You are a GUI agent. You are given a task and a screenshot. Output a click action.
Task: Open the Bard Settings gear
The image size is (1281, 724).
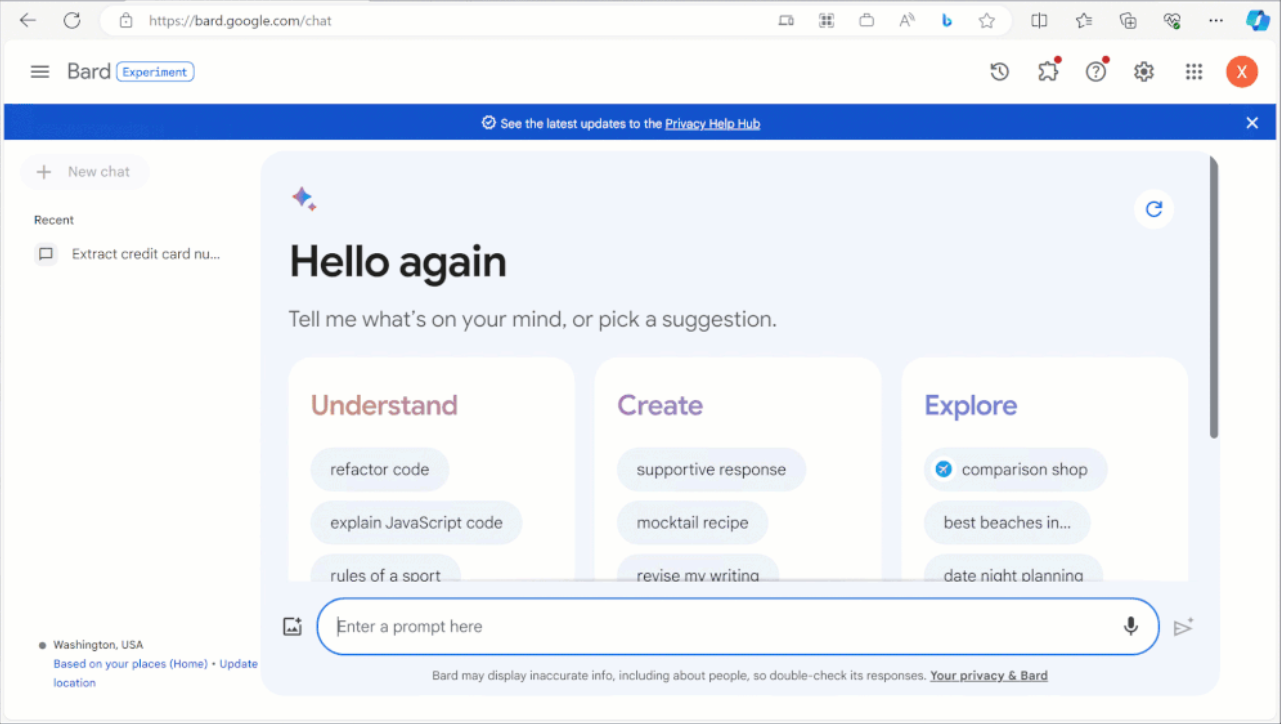point(1144,72)
